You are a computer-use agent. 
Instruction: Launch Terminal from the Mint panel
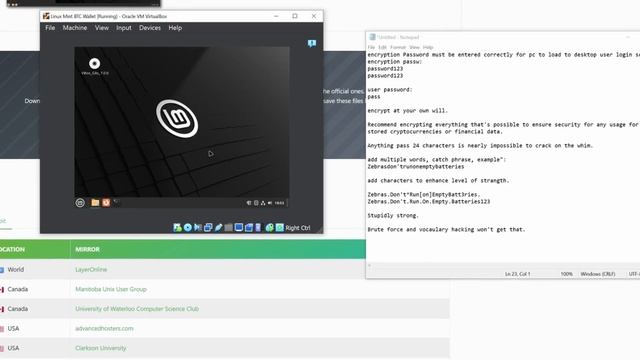pos(116,202)
